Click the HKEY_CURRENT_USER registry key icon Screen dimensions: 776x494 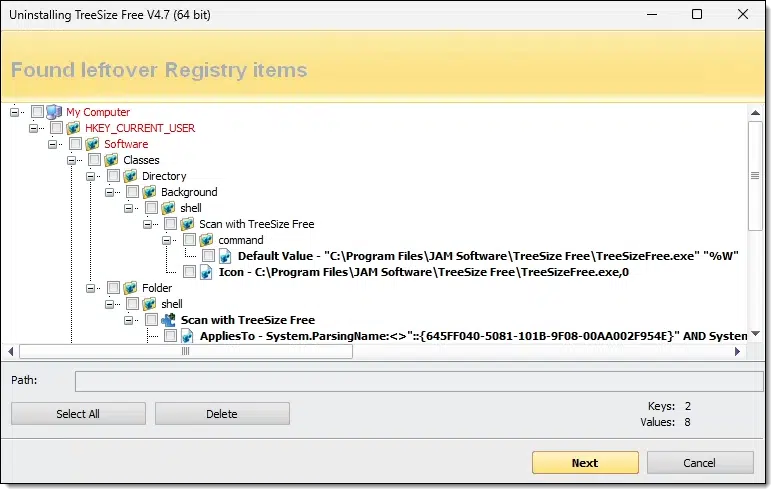click(73, 128)
